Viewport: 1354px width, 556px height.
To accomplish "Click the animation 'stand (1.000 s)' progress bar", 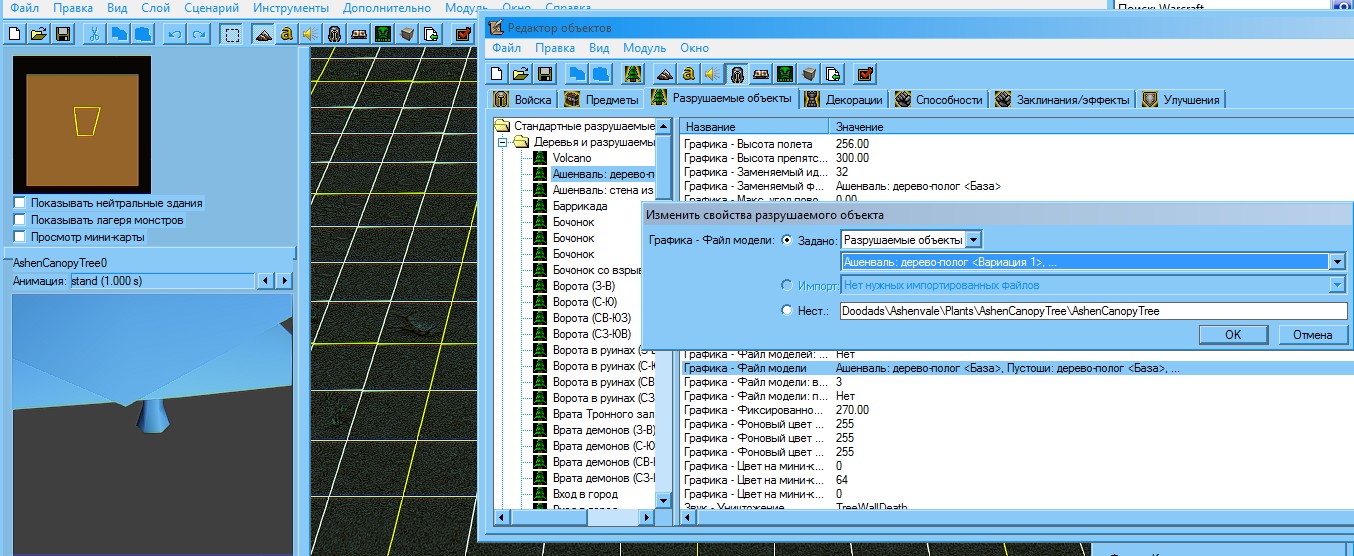I will click(160, 281).
